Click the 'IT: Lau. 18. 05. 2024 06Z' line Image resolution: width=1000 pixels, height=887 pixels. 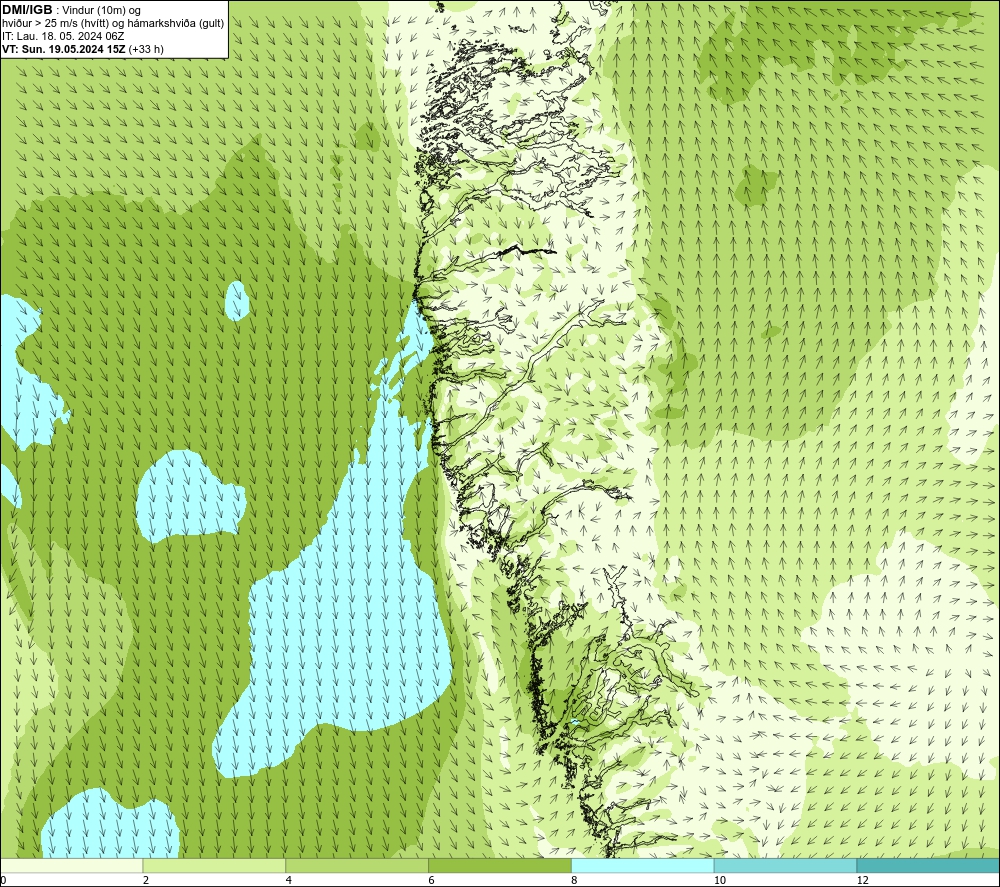(63, 36)
